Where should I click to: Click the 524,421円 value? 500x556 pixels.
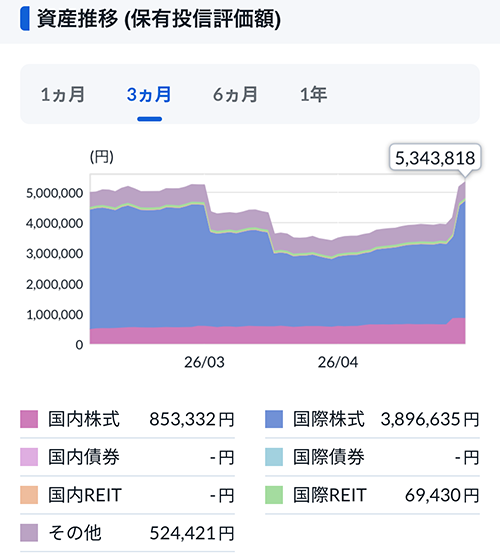click(192, 533)
